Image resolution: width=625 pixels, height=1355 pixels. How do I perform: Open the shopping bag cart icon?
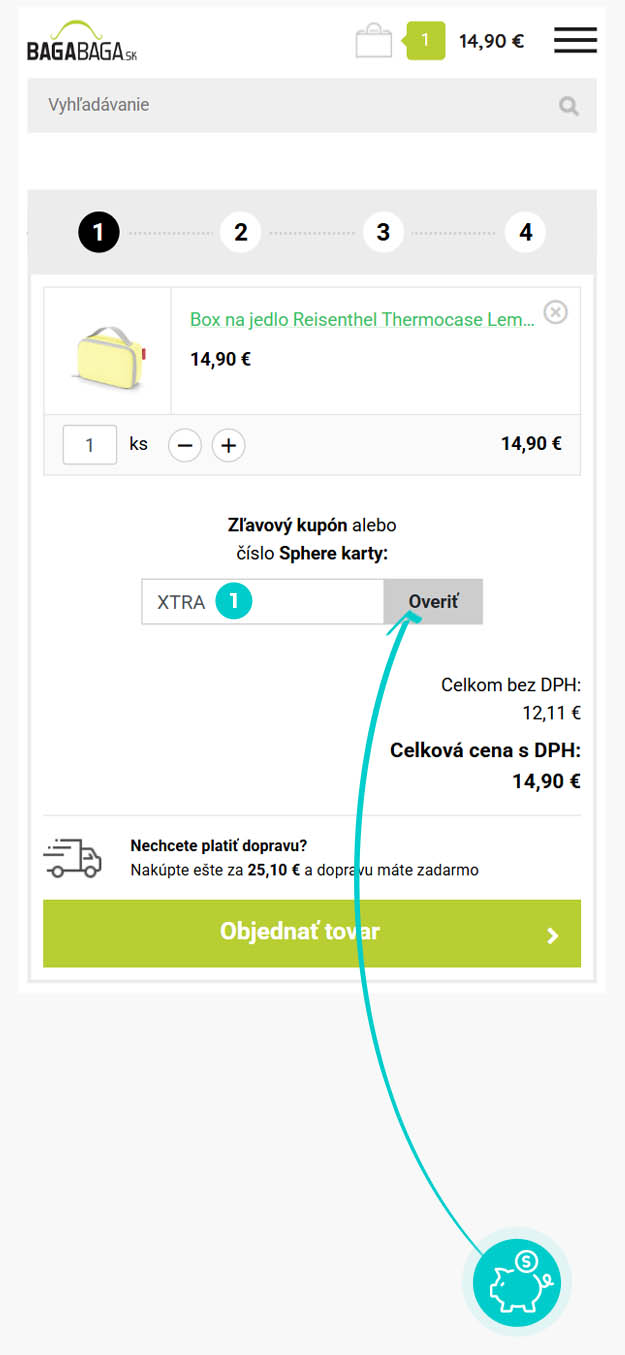coord(374,41)
